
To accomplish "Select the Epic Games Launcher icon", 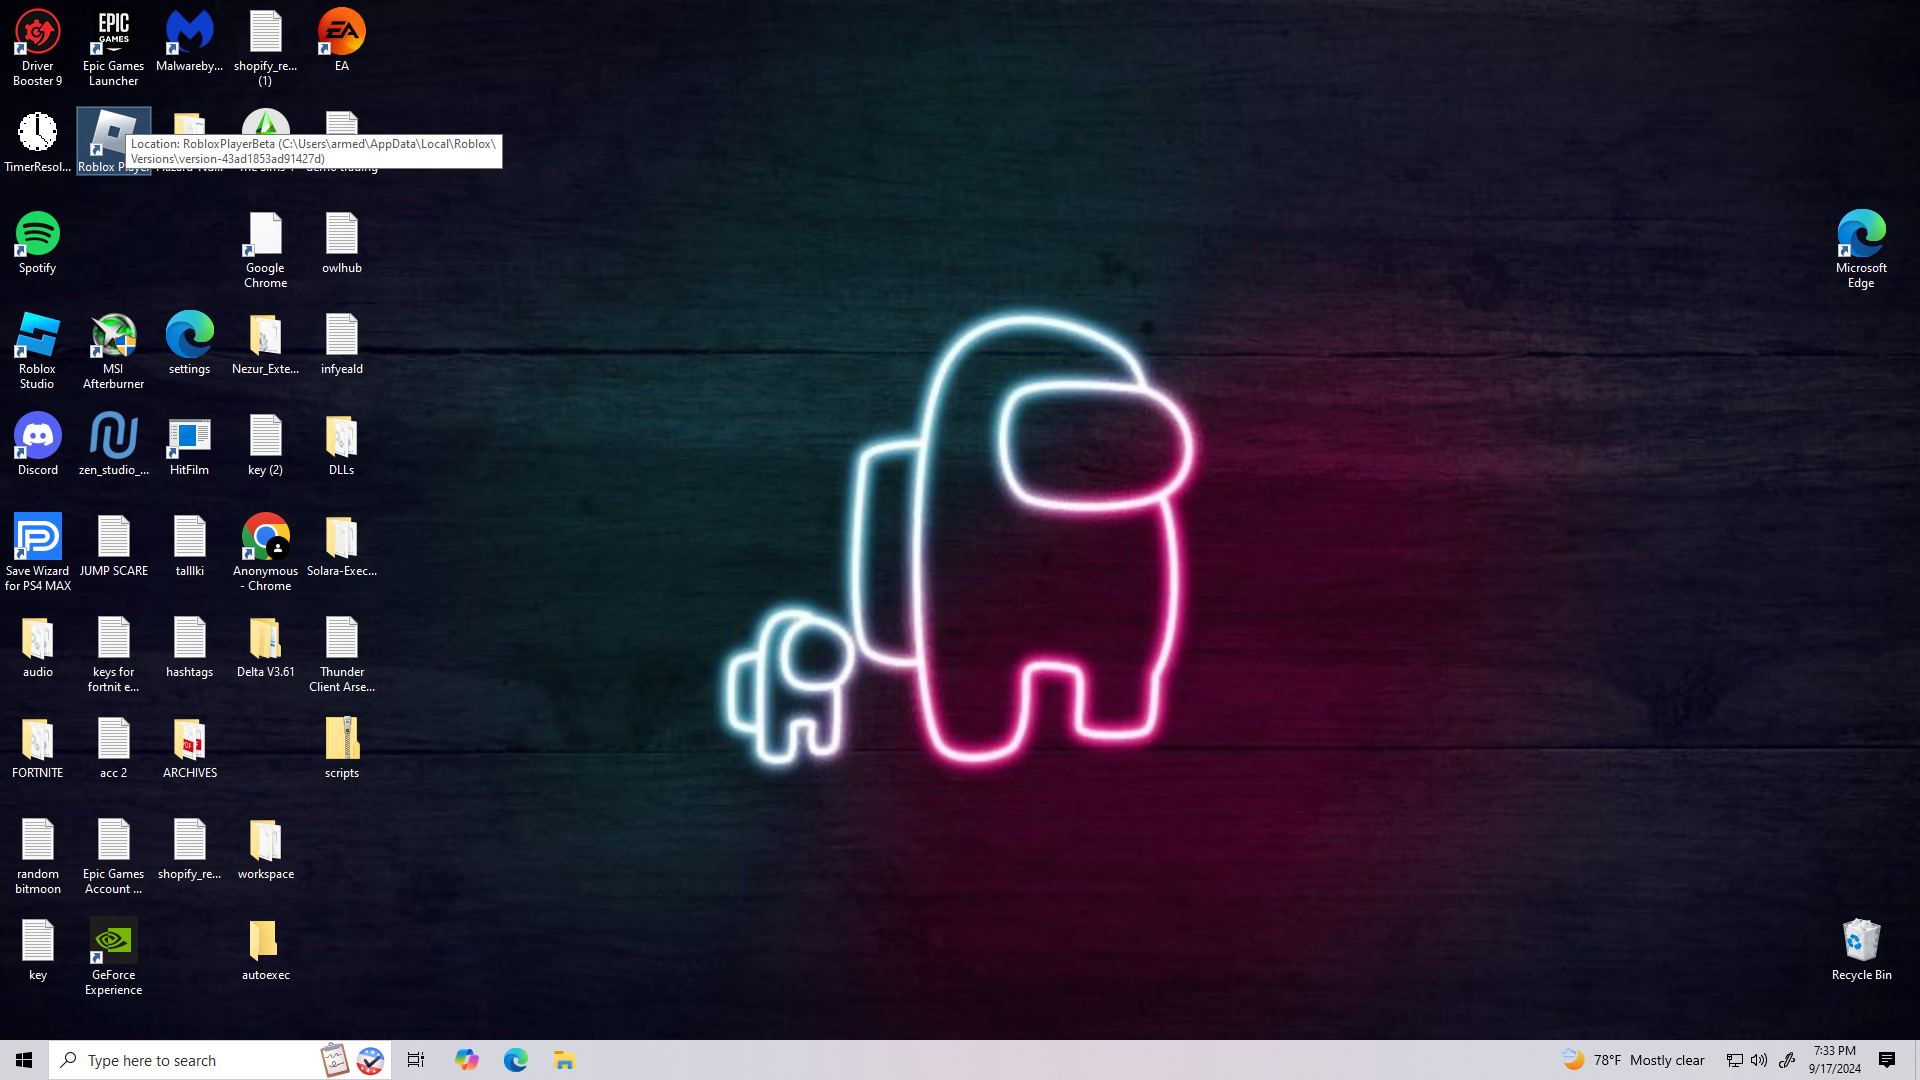I will (x=114, y=33).
